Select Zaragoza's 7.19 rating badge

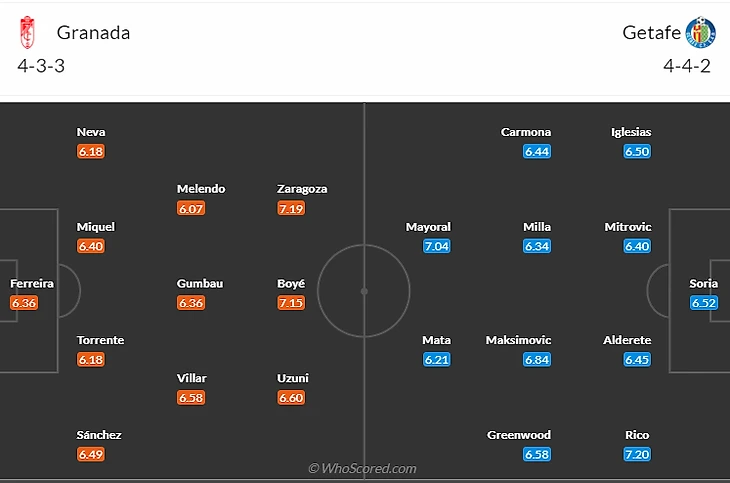tap(292, 209)
